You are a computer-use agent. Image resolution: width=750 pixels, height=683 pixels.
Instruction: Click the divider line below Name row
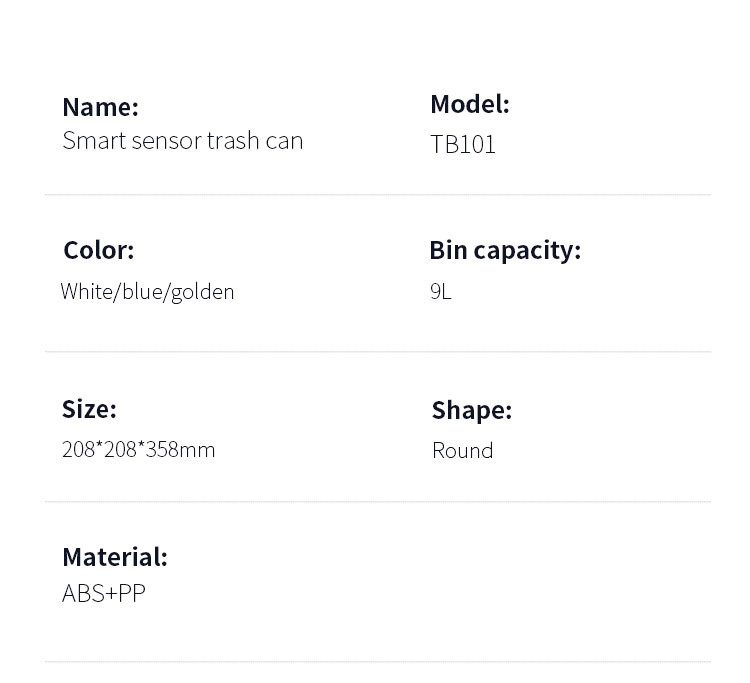378,195
